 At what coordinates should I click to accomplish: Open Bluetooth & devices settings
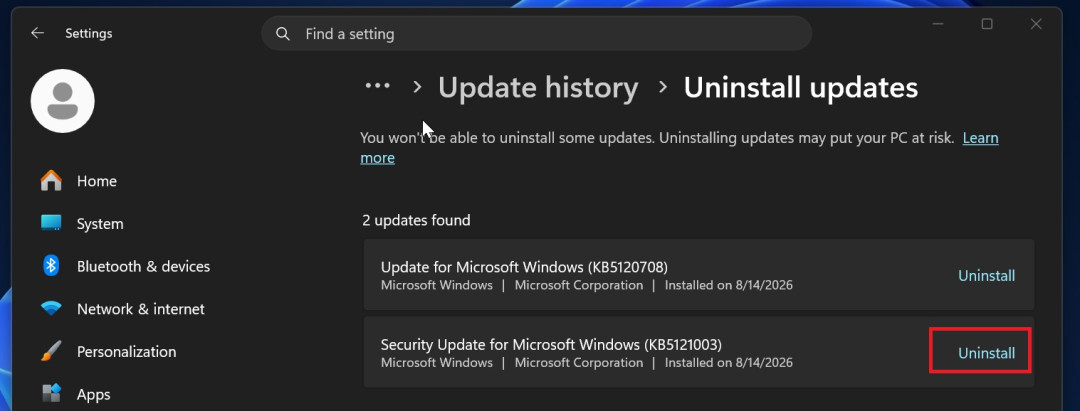coord(143,266)
